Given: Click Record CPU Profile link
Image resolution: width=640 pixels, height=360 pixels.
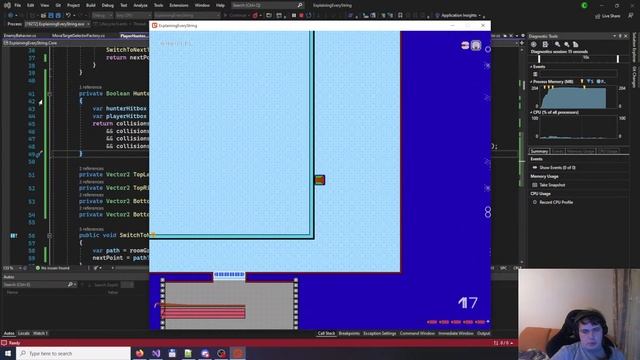Looking at the screenshot, I should pos(557,202).
